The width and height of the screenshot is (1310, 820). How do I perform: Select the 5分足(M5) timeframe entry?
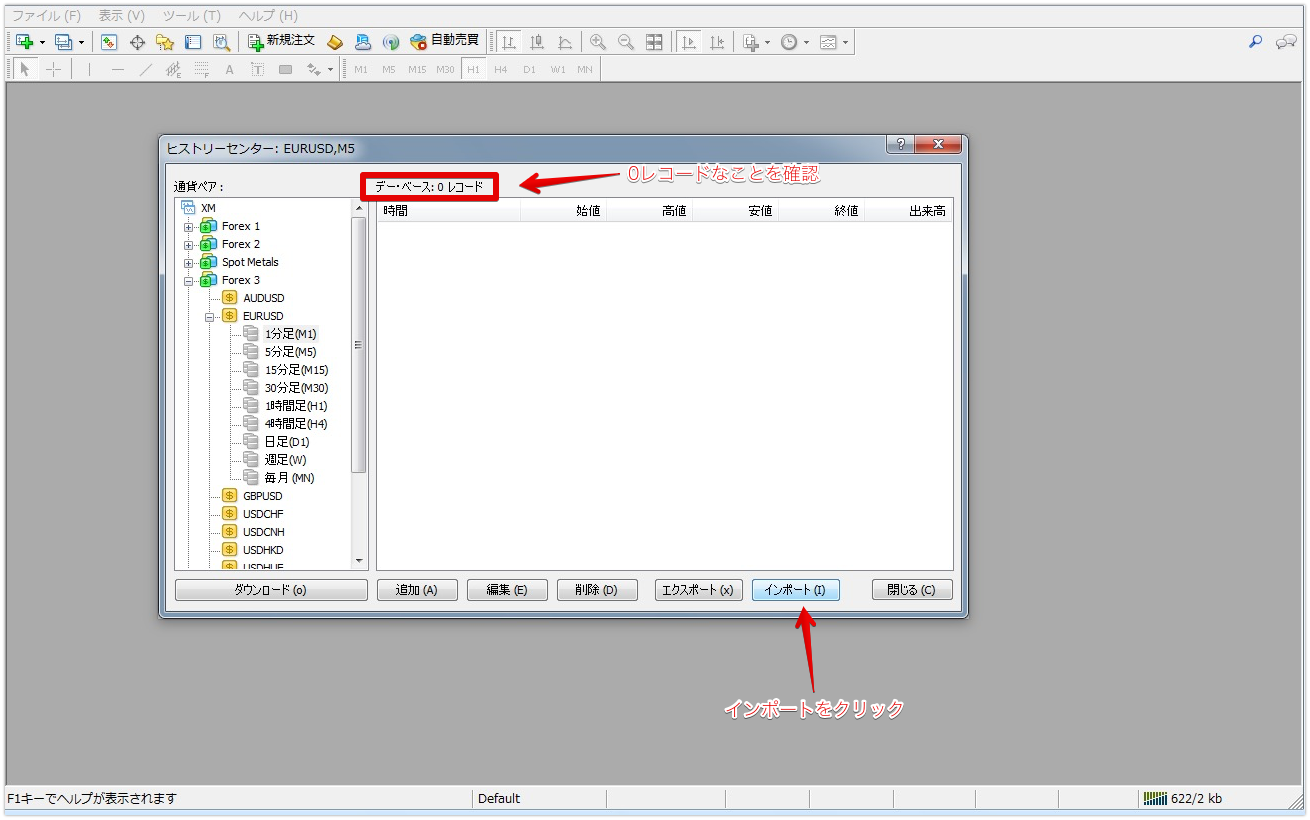point(289,351)
